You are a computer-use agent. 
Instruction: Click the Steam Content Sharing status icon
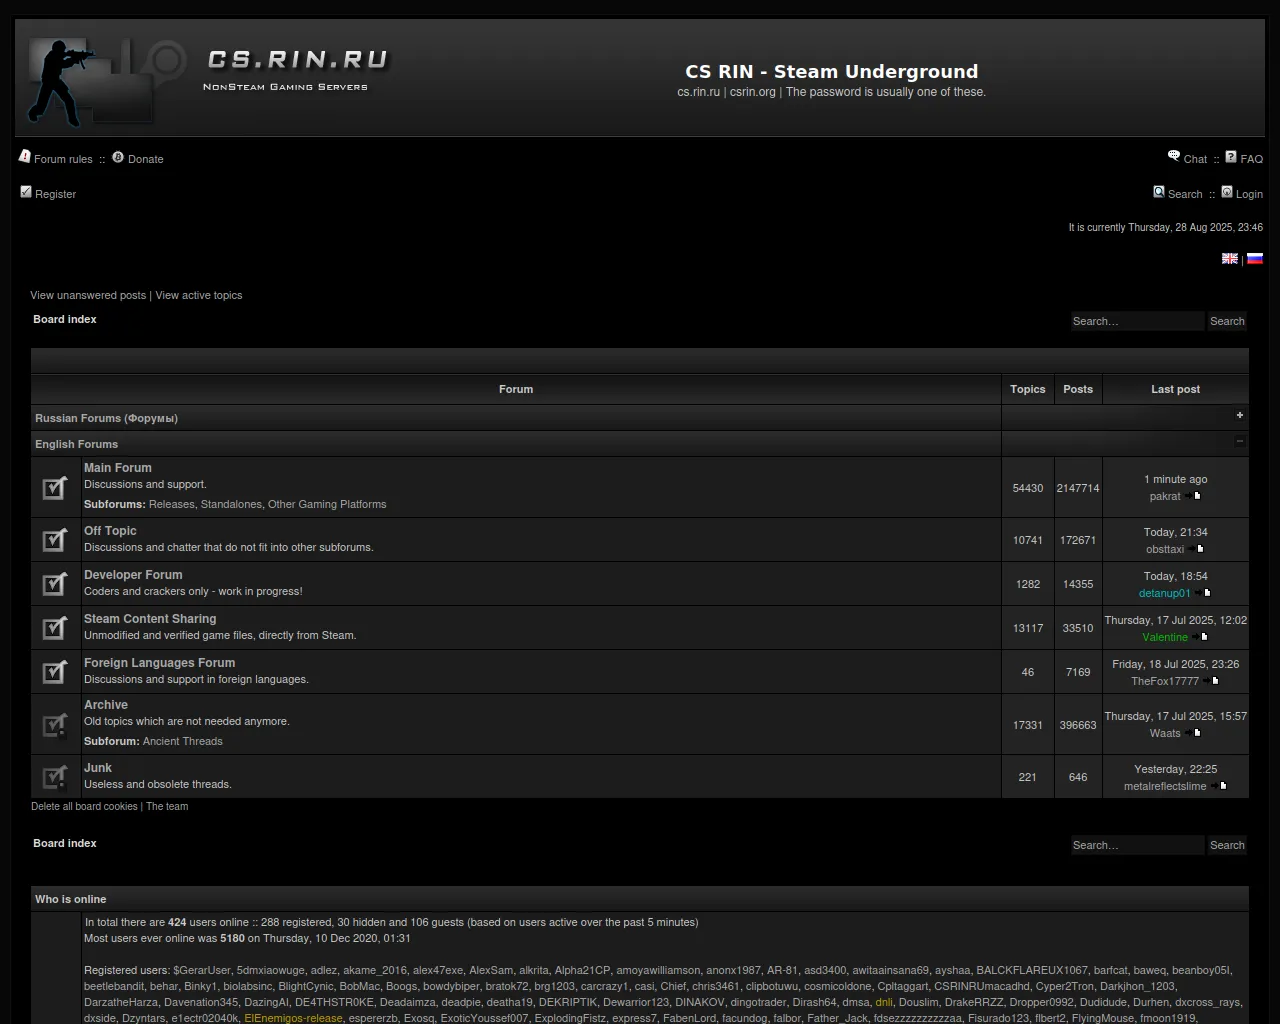click(56, 628)
